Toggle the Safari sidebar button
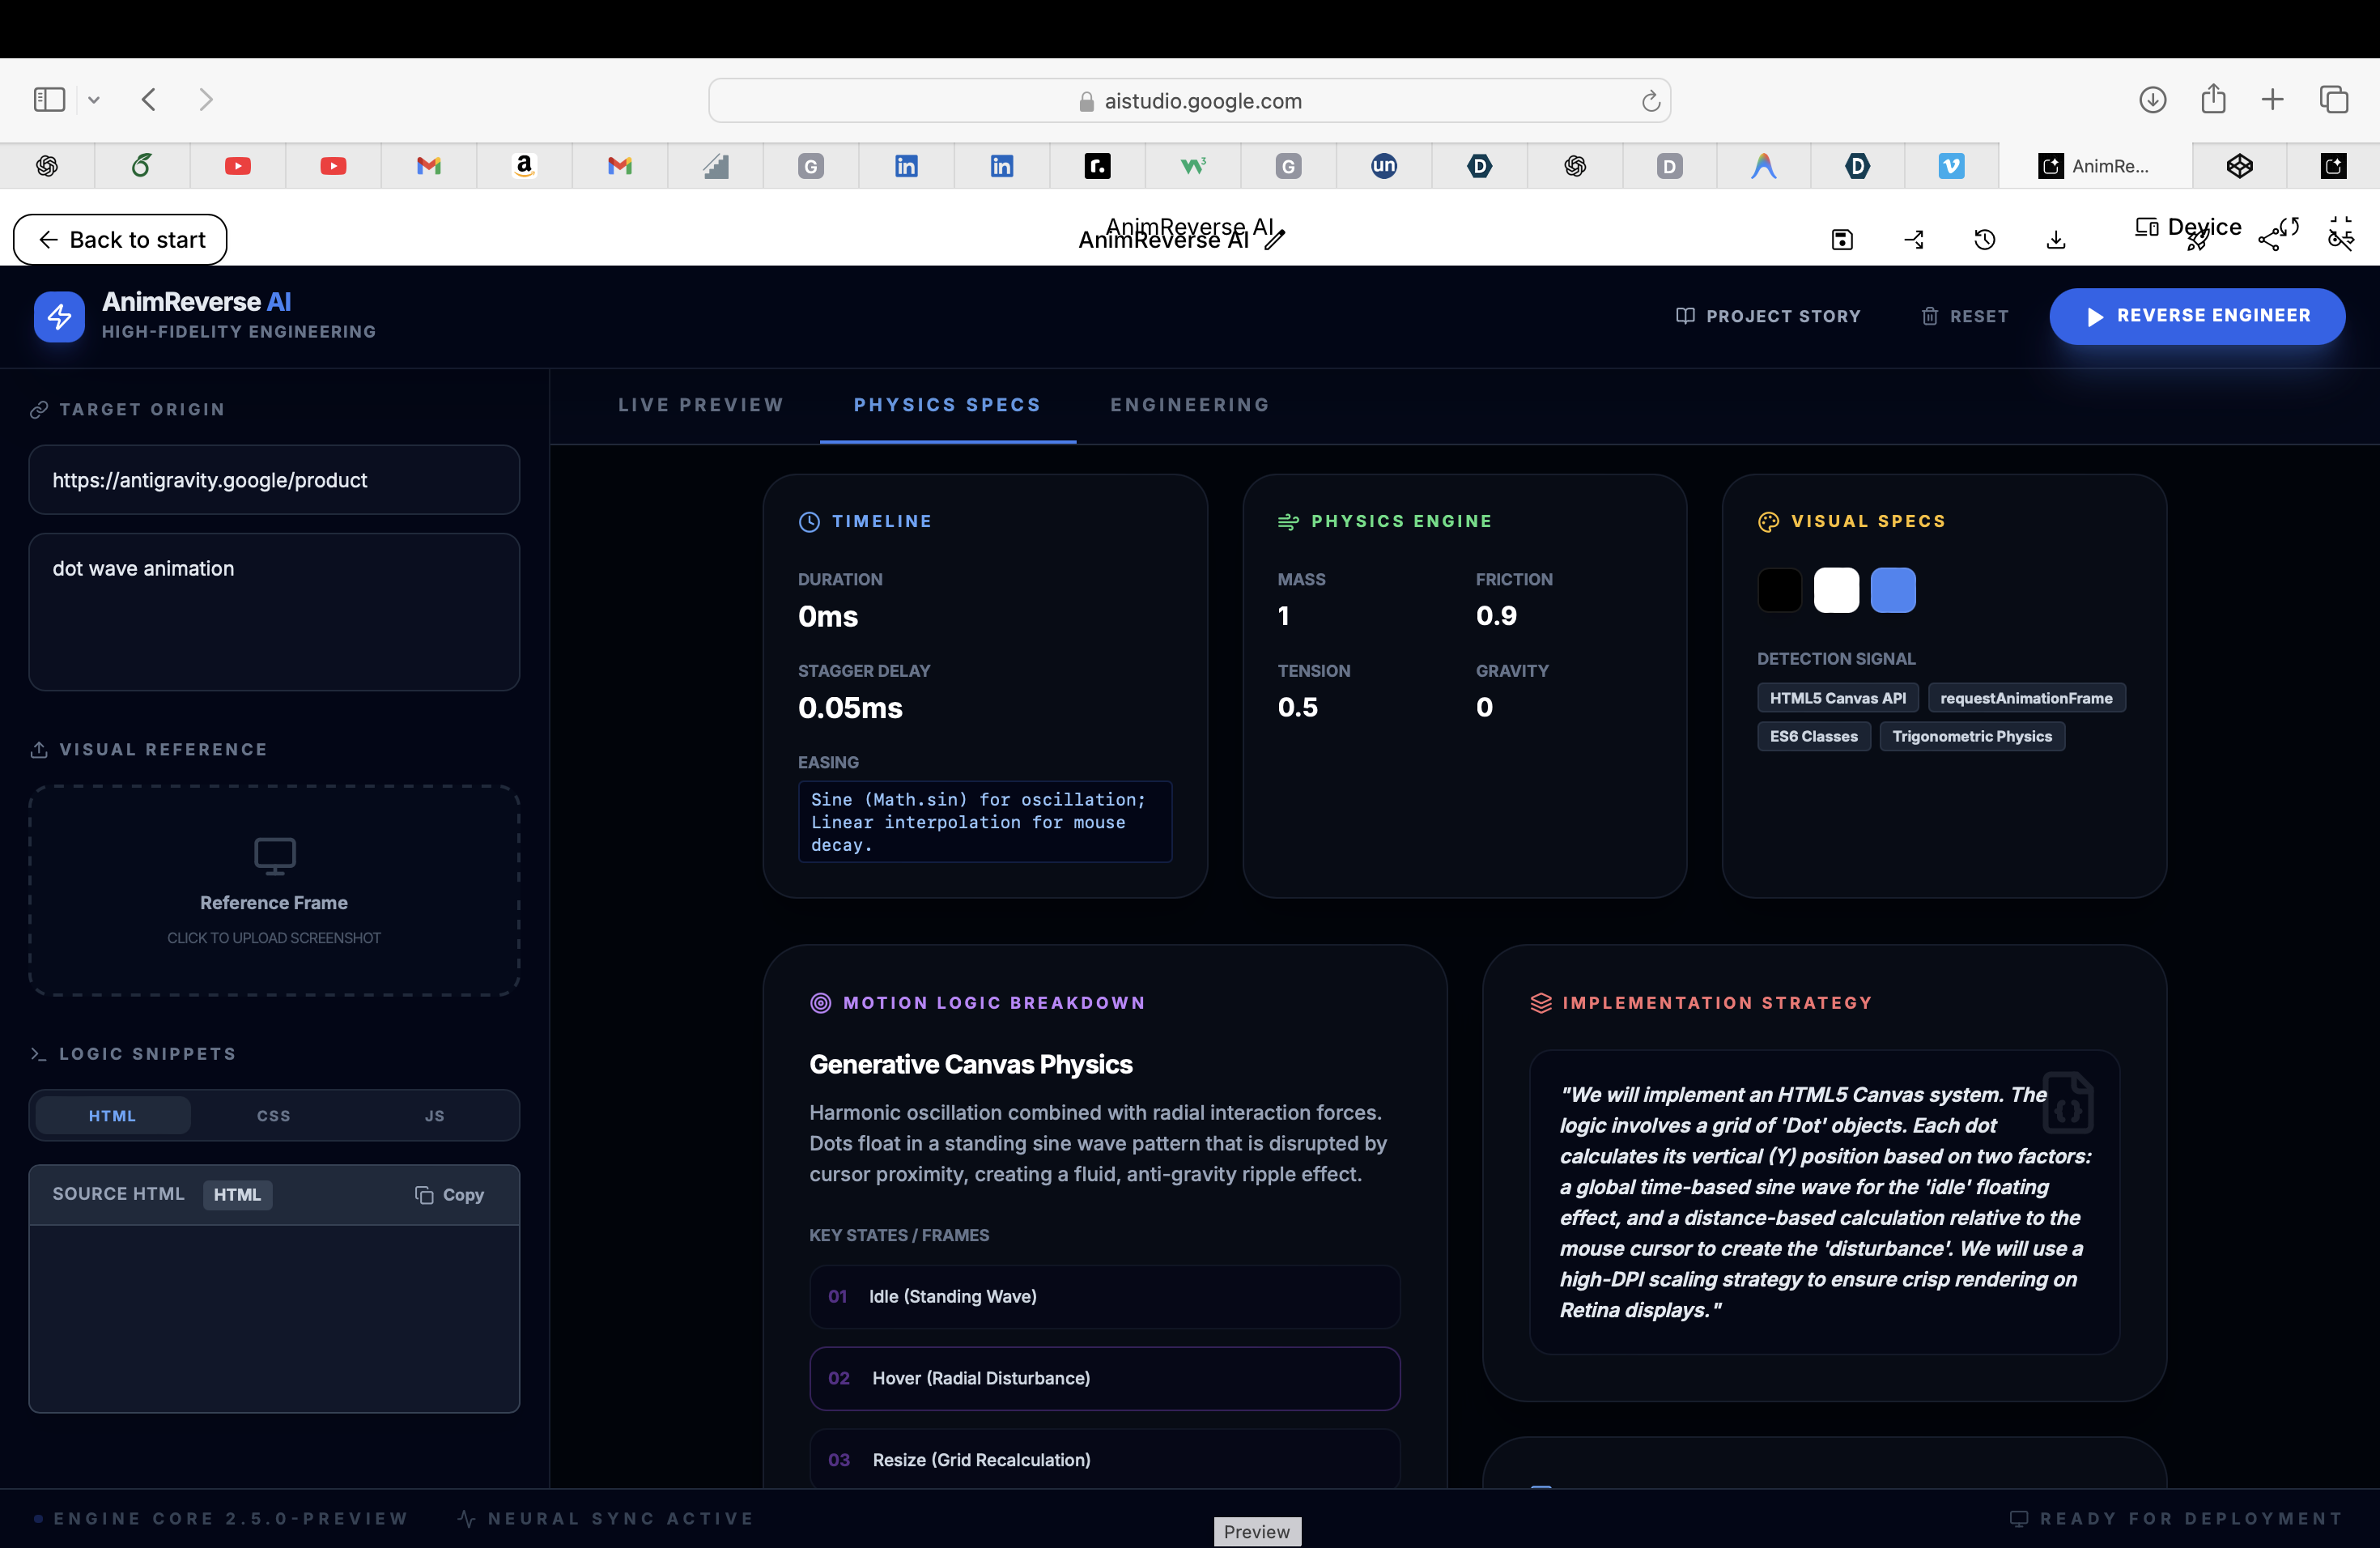The height and width of the screenshot is (1548, 2380). coord(49,100)
